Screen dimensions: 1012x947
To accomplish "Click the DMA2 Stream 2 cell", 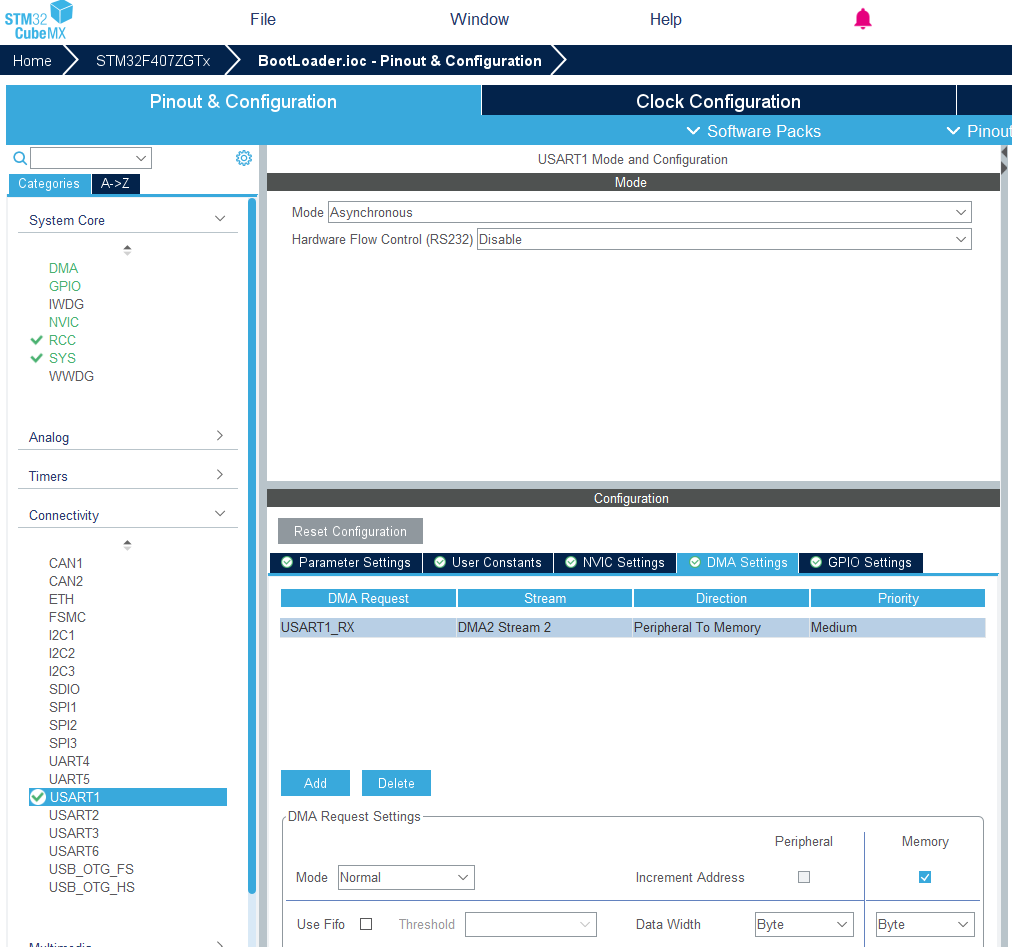I will 544,627.
